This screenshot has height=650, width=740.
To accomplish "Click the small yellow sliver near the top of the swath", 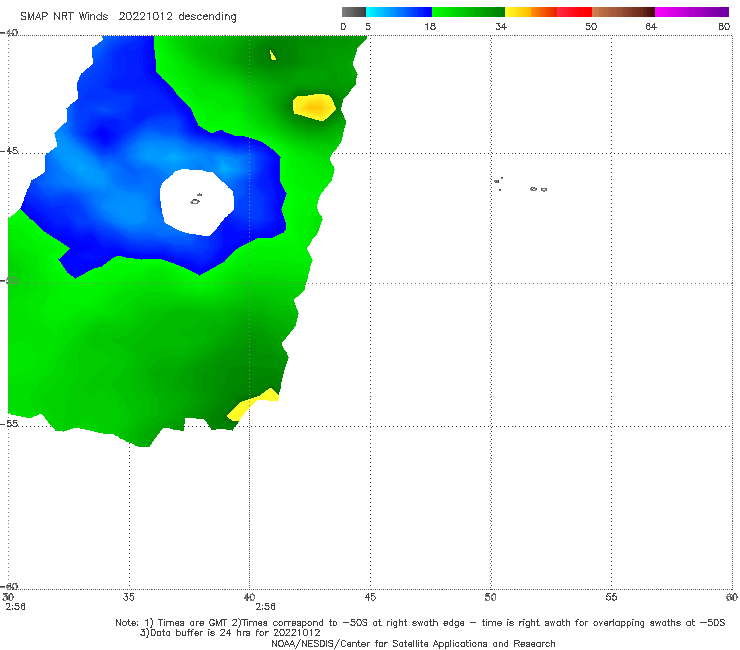I will [x=273, y=55].
